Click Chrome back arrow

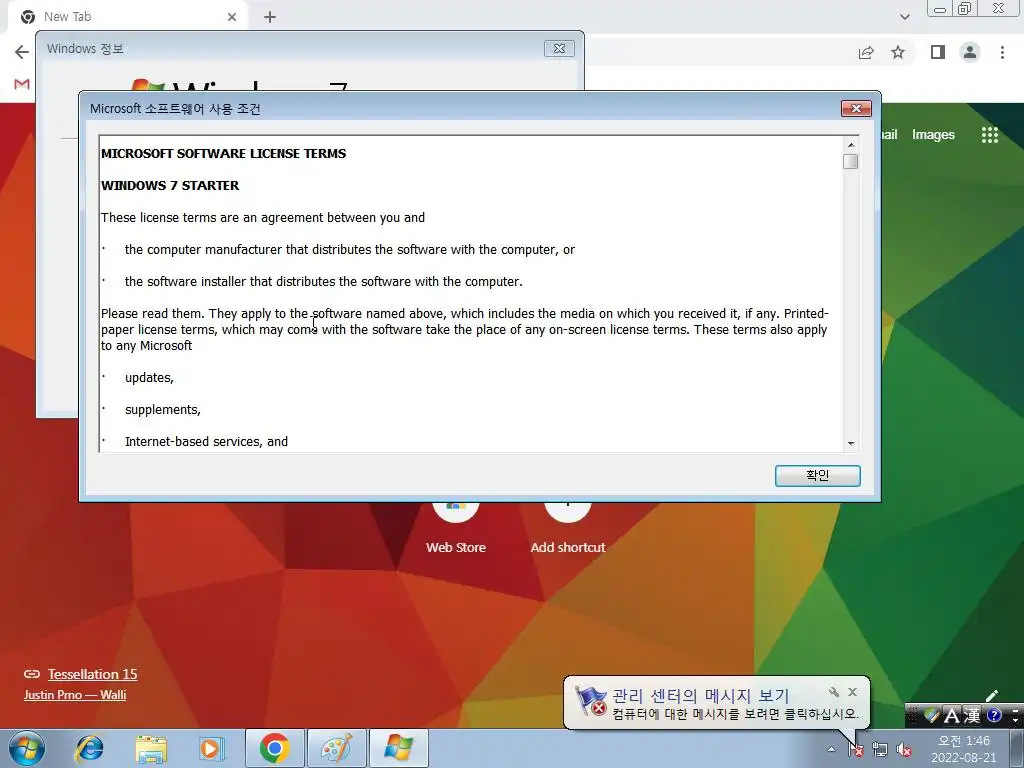pos(22,52)
